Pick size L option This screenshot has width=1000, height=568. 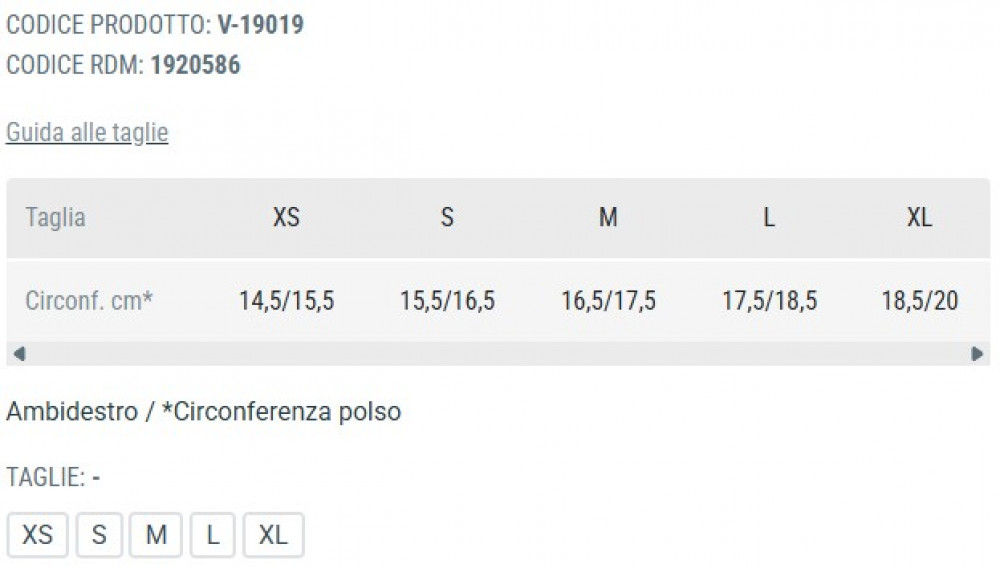(x=213, y=535)
